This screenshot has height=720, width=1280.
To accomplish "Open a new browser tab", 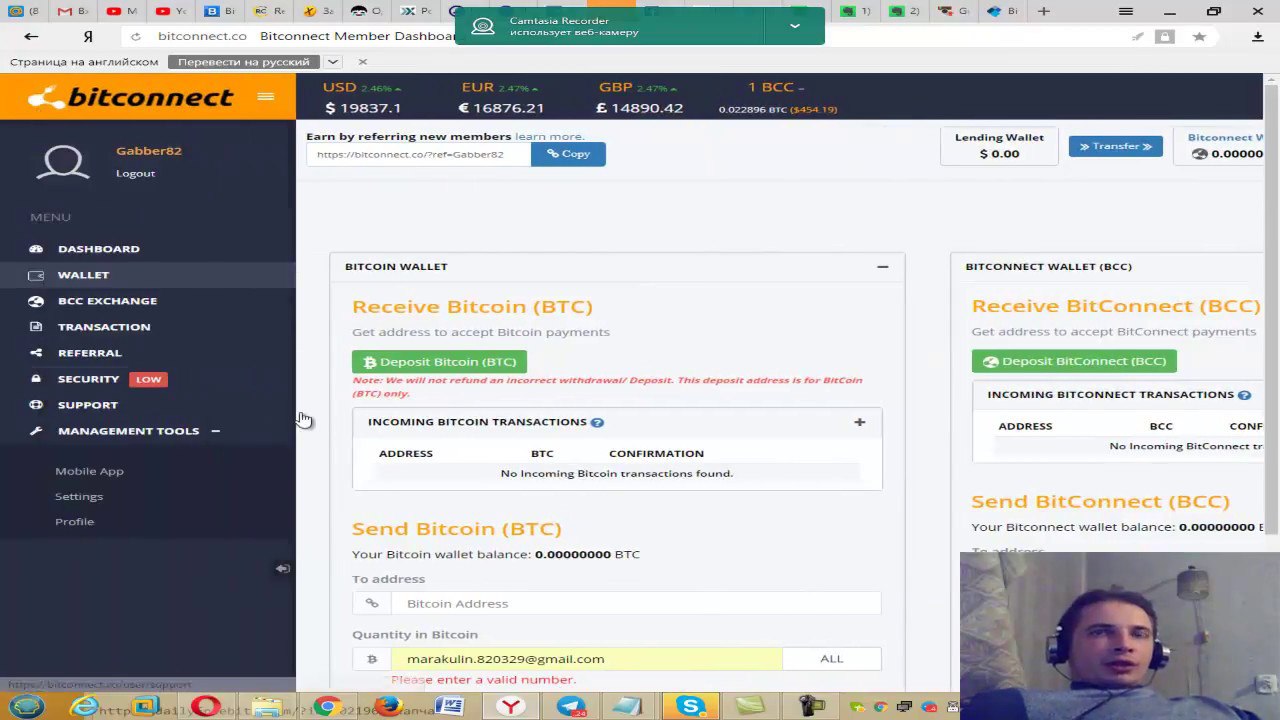I will point(1044,11).
